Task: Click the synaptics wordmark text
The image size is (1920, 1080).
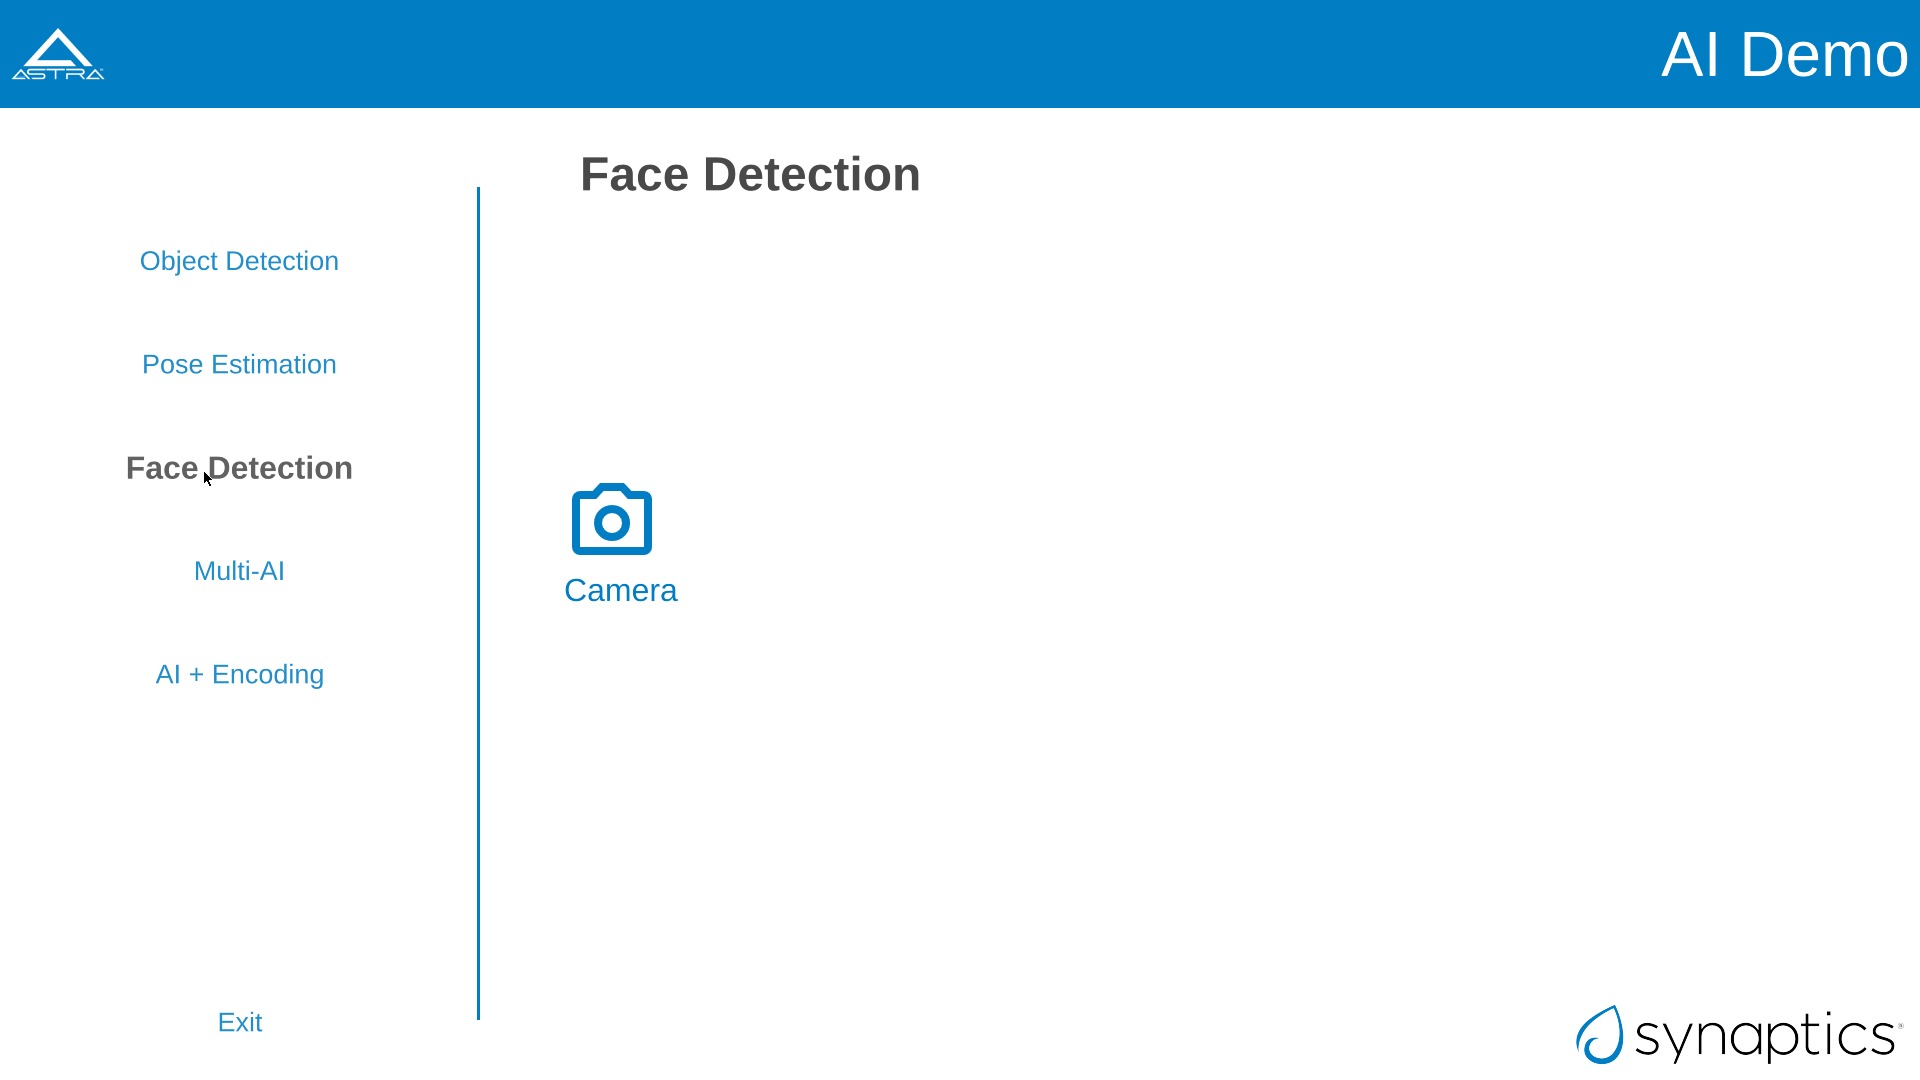Action: [1764, 1037]
